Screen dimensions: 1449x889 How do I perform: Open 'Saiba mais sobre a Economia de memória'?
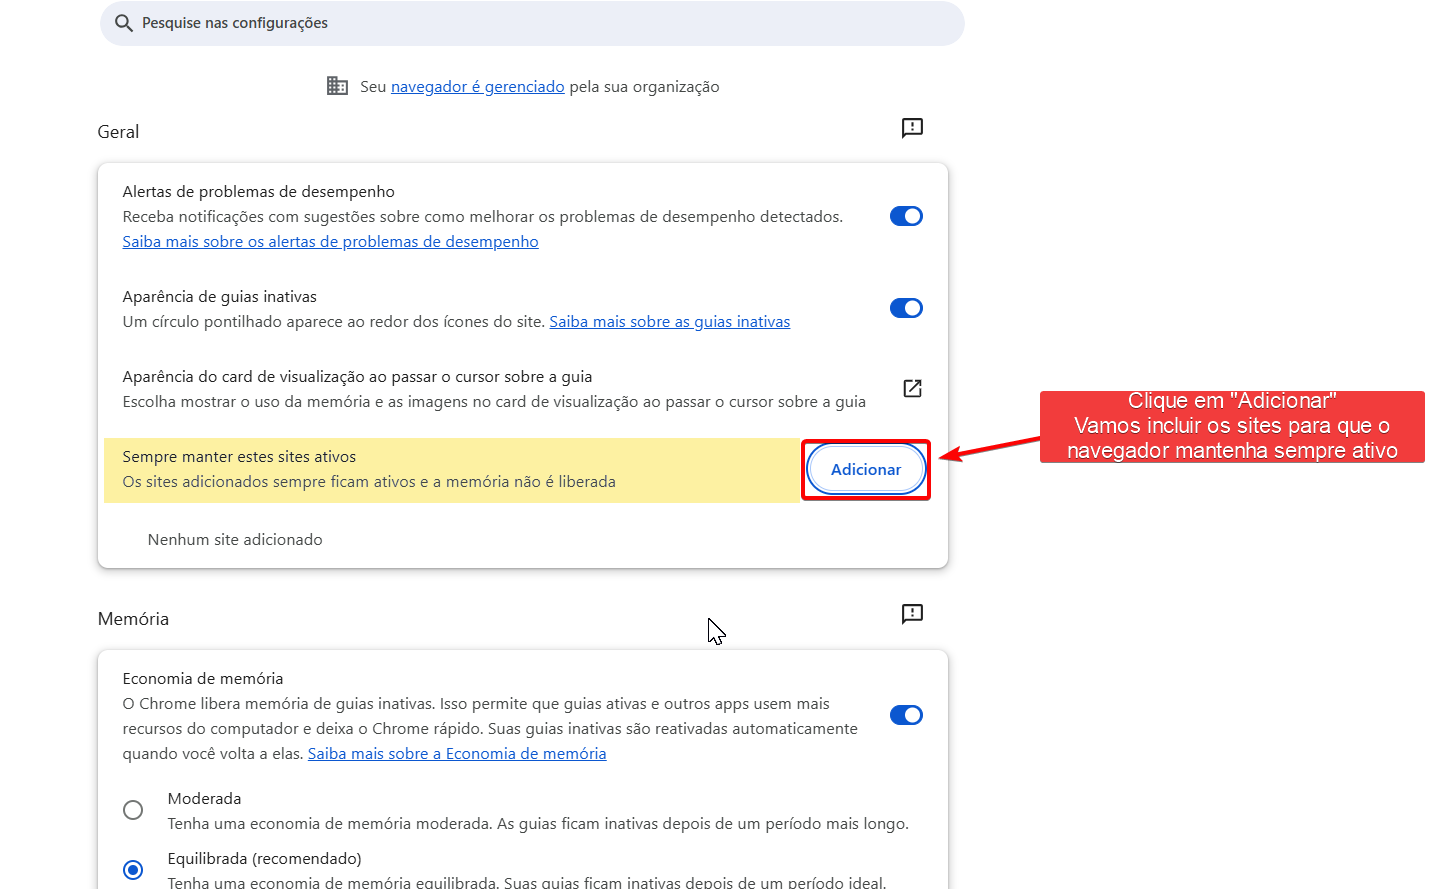pos(456,754)
